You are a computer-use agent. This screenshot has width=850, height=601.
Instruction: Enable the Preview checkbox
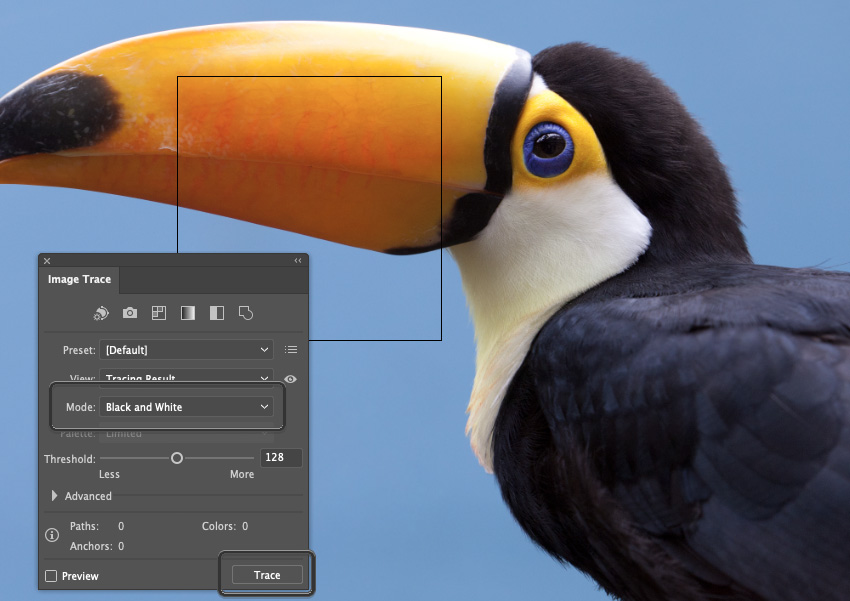52,576
